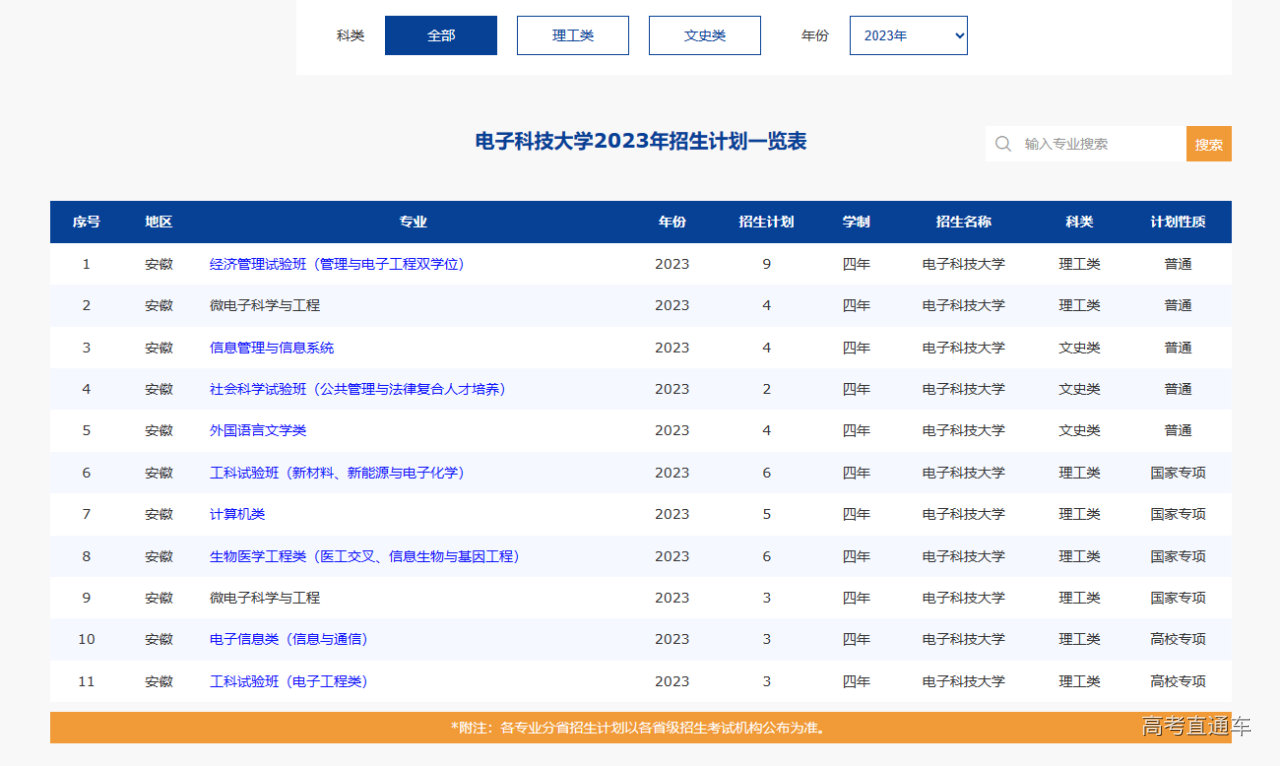Open the 外国语言文学类 major link

[x=258, y=430]
